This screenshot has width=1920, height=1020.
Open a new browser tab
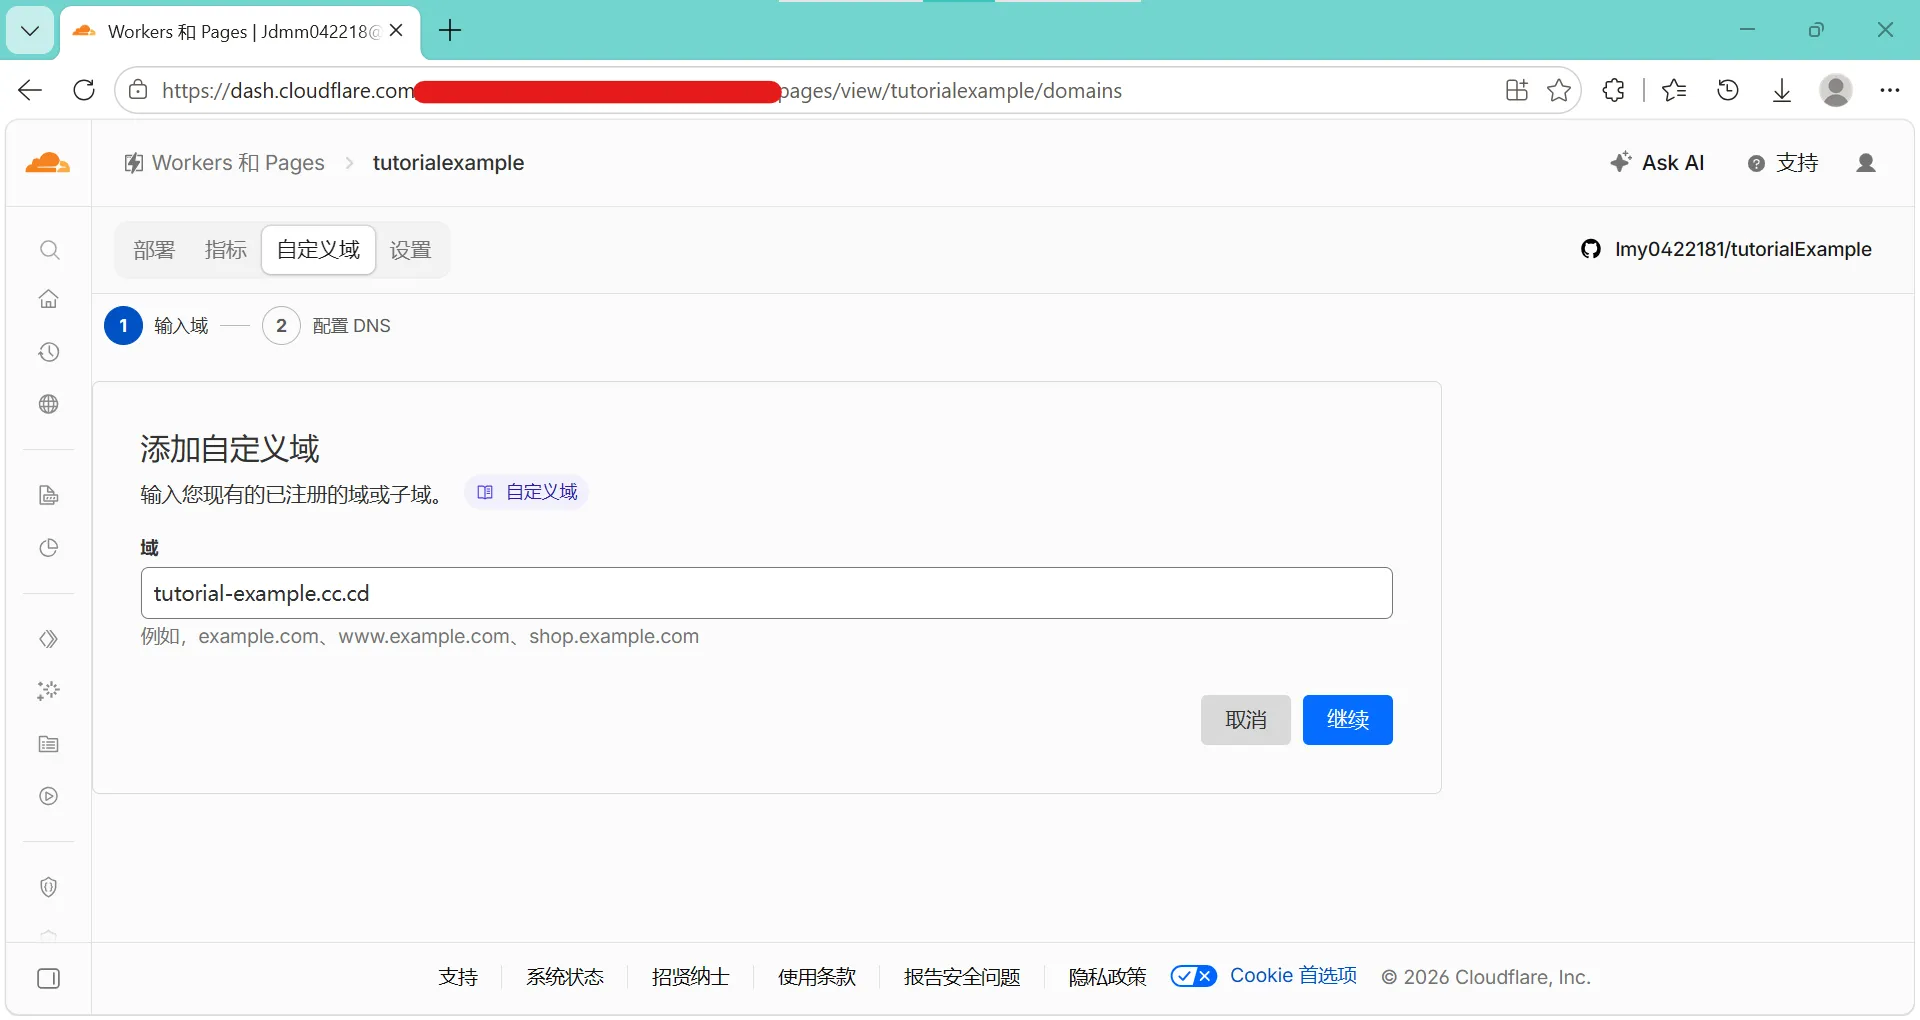[x=450, y=31]
